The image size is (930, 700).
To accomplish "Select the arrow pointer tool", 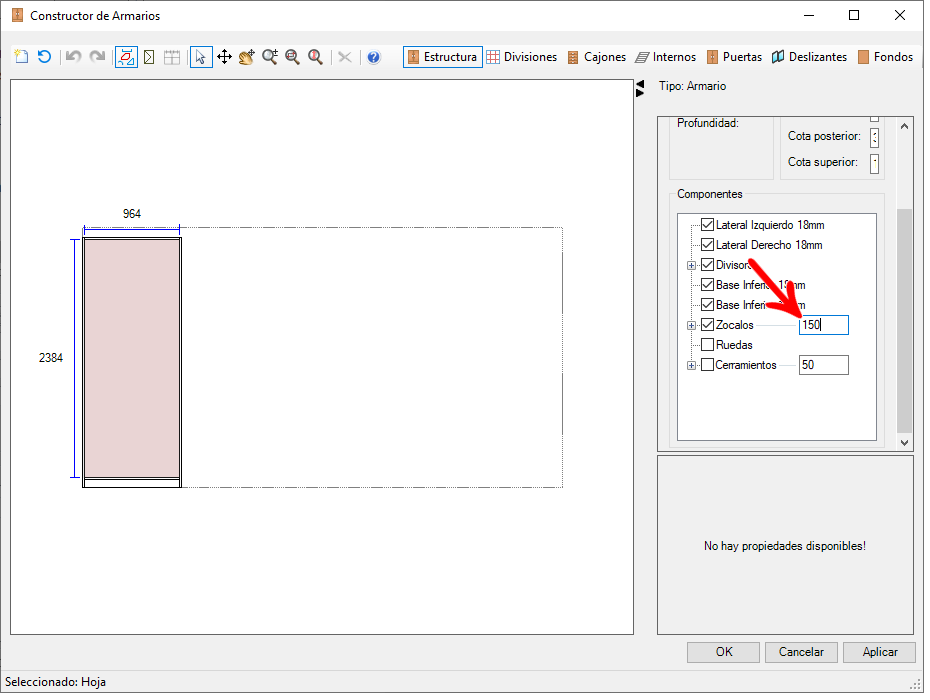I will 201,57.
